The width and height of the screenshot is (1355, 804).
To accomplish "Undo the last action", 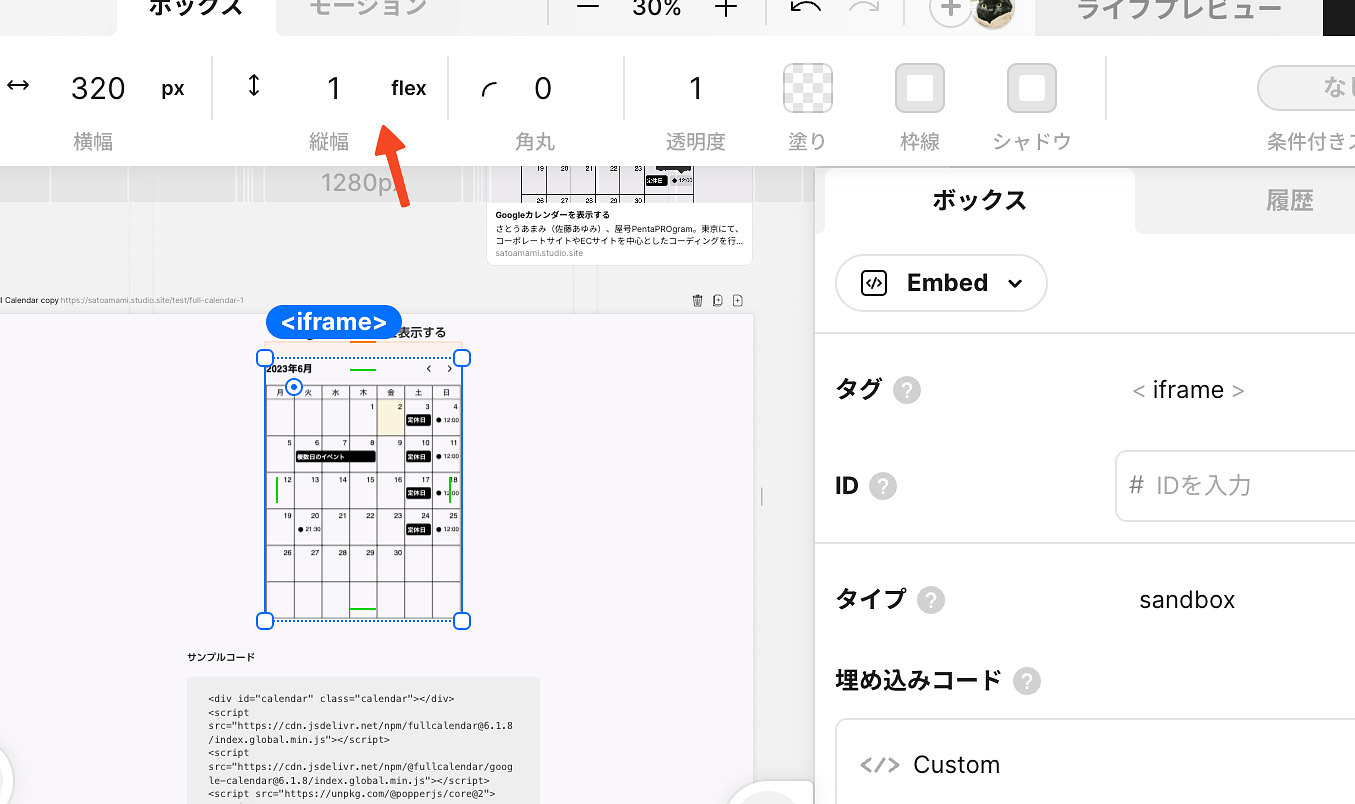I will point(805,8).
